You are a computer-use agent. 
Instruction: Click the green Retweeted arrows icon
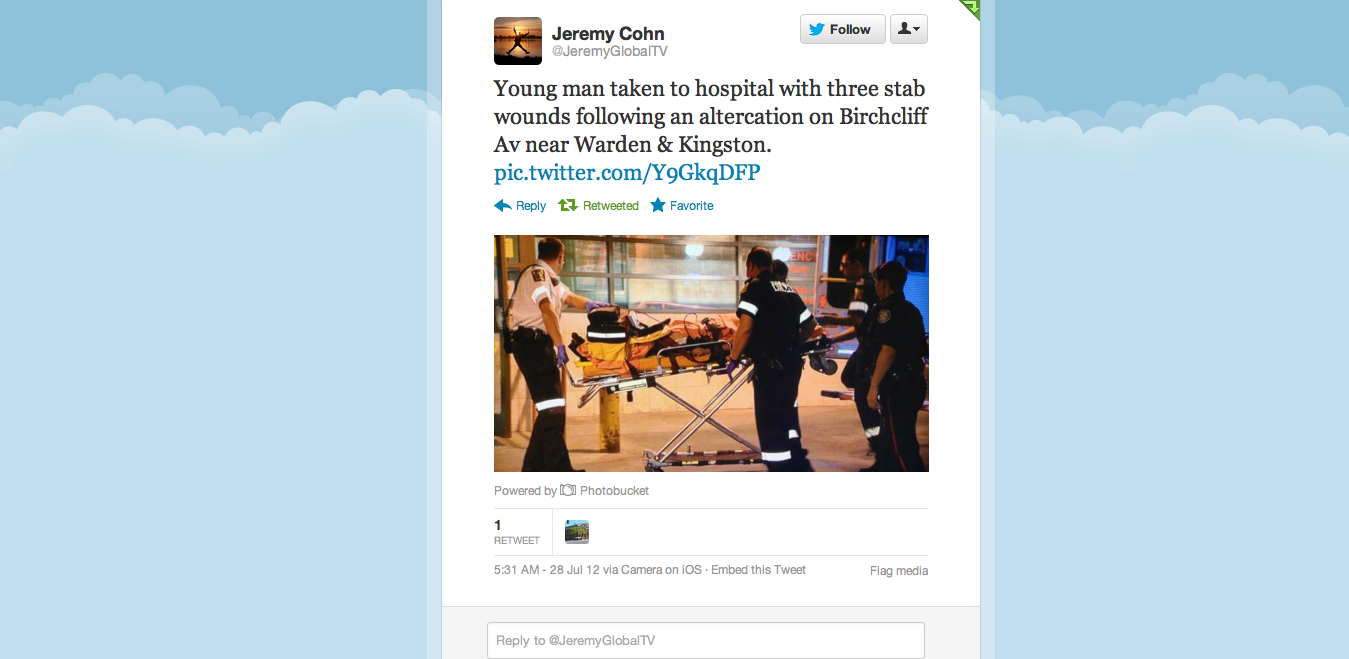pos(567,205)
